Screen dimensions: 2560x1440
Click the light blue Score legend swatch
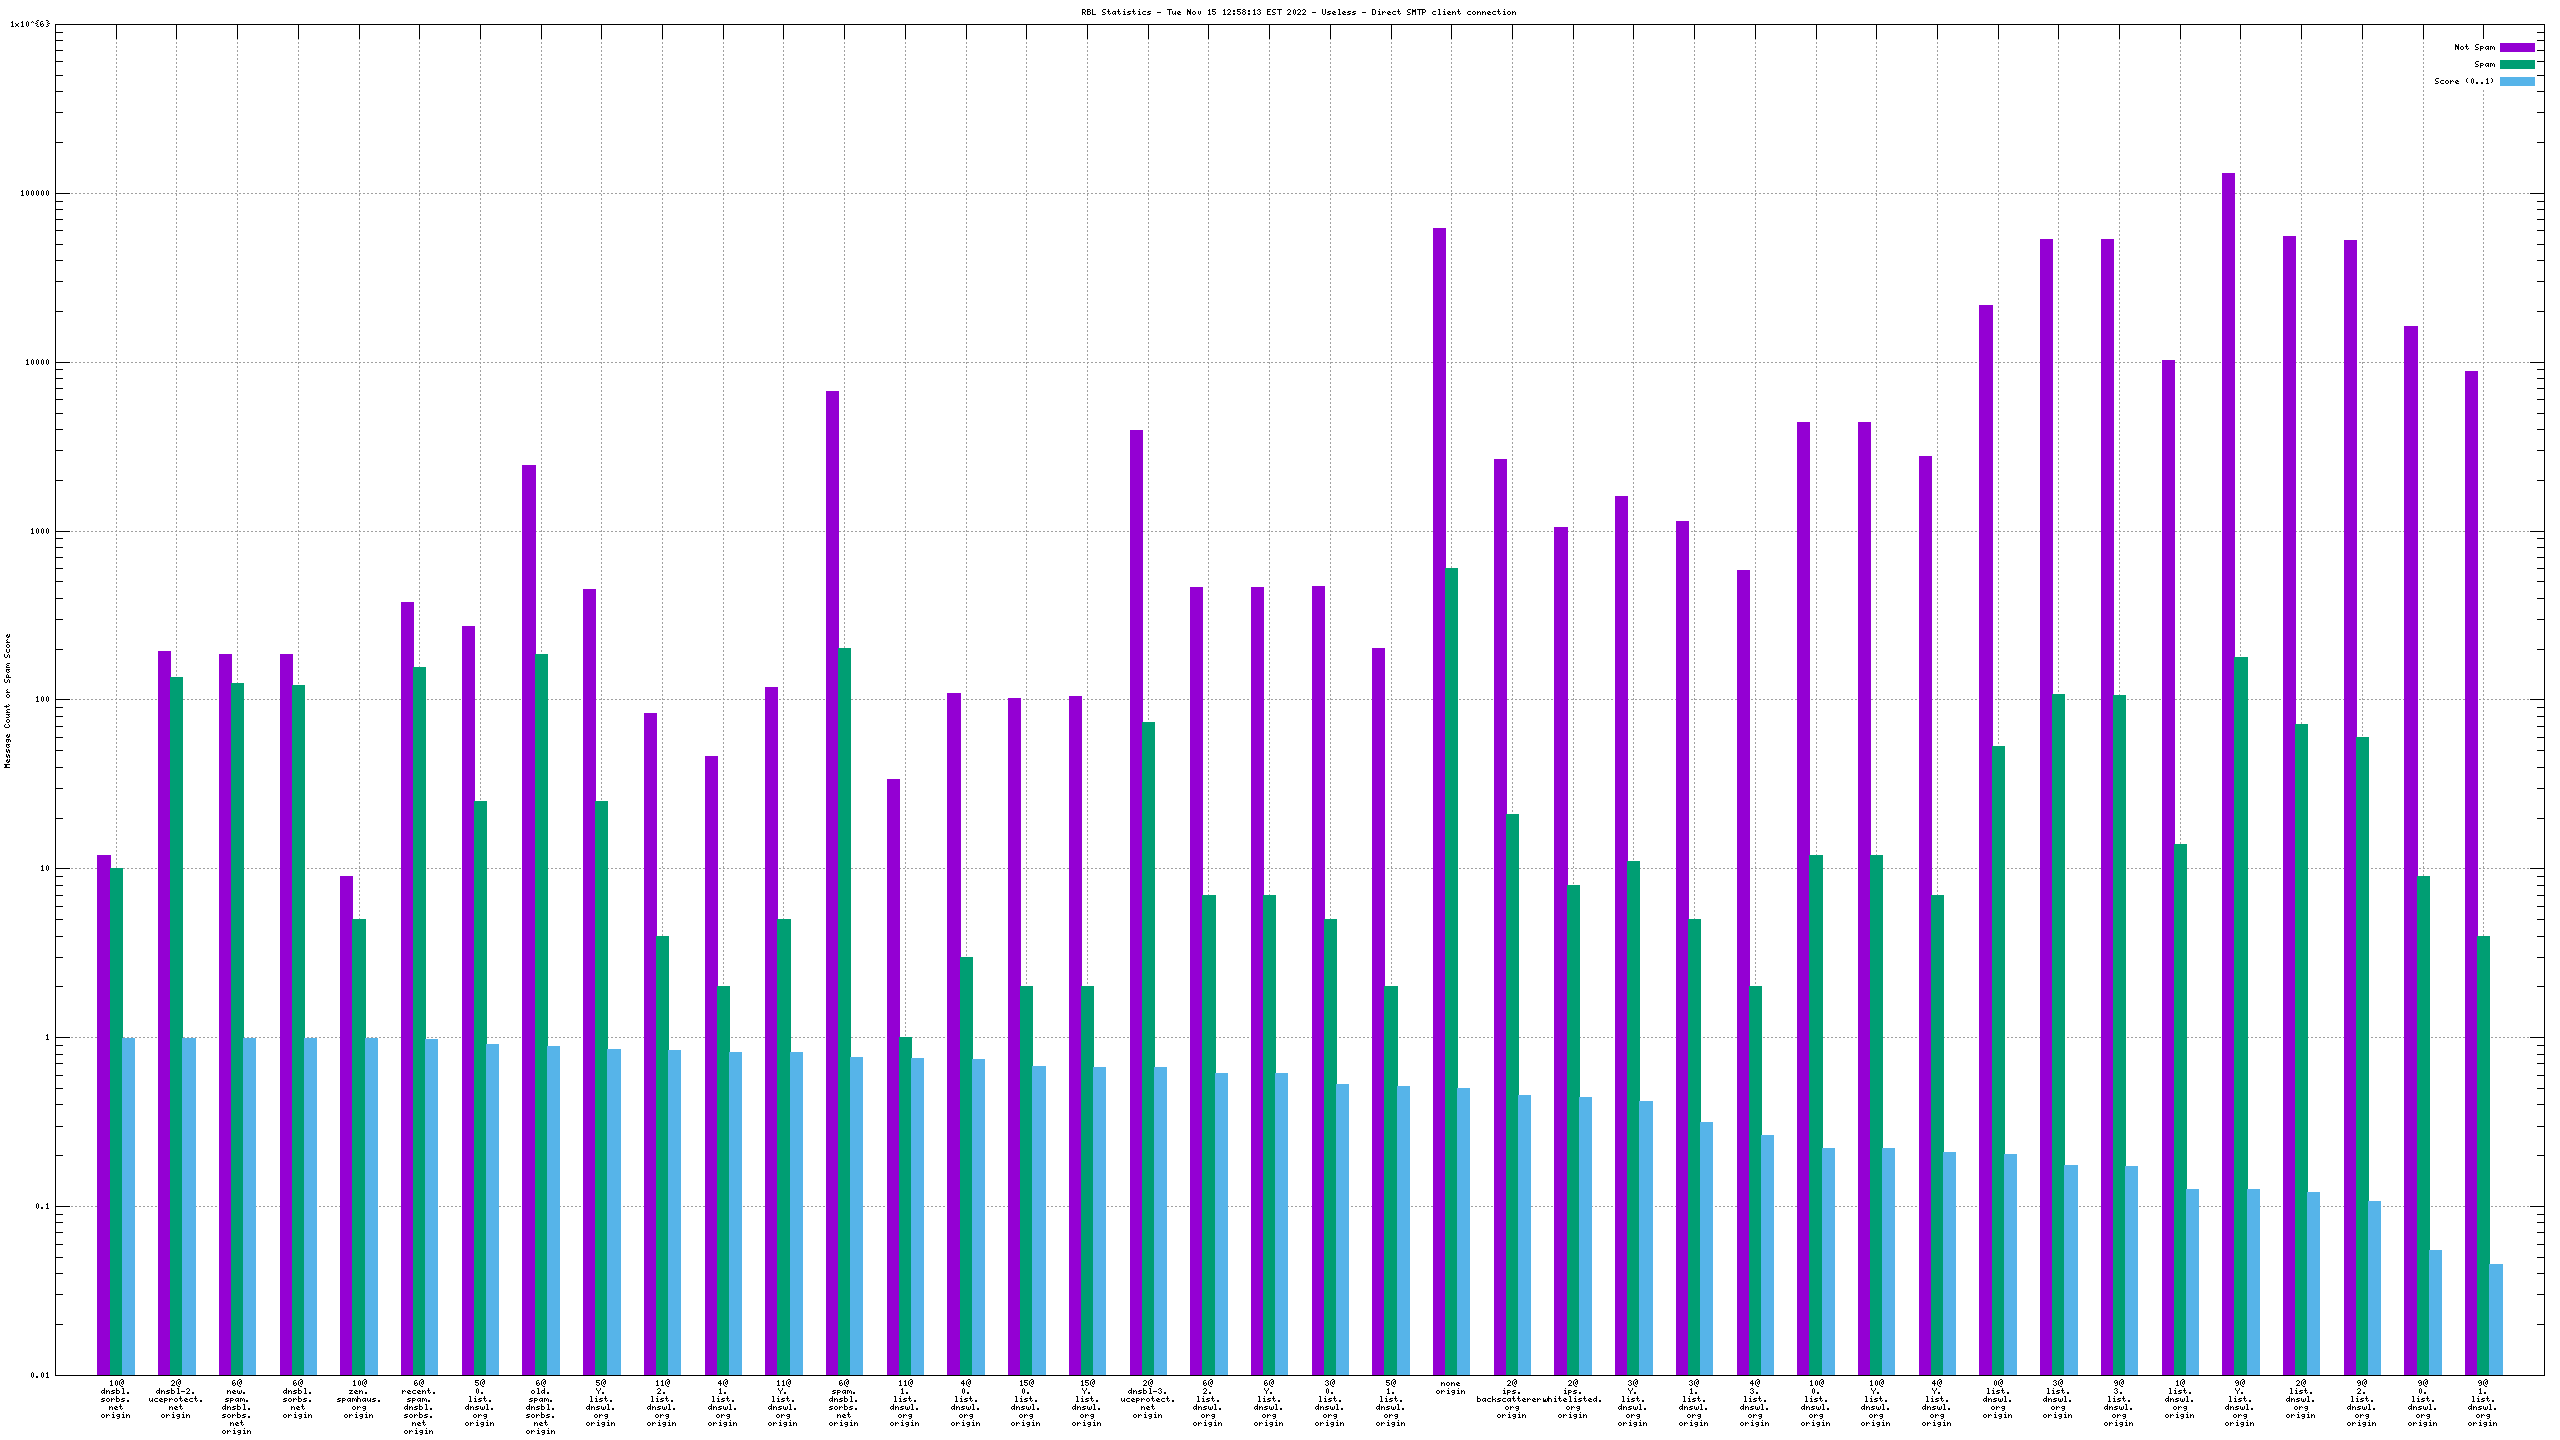tap(2517, 81)
